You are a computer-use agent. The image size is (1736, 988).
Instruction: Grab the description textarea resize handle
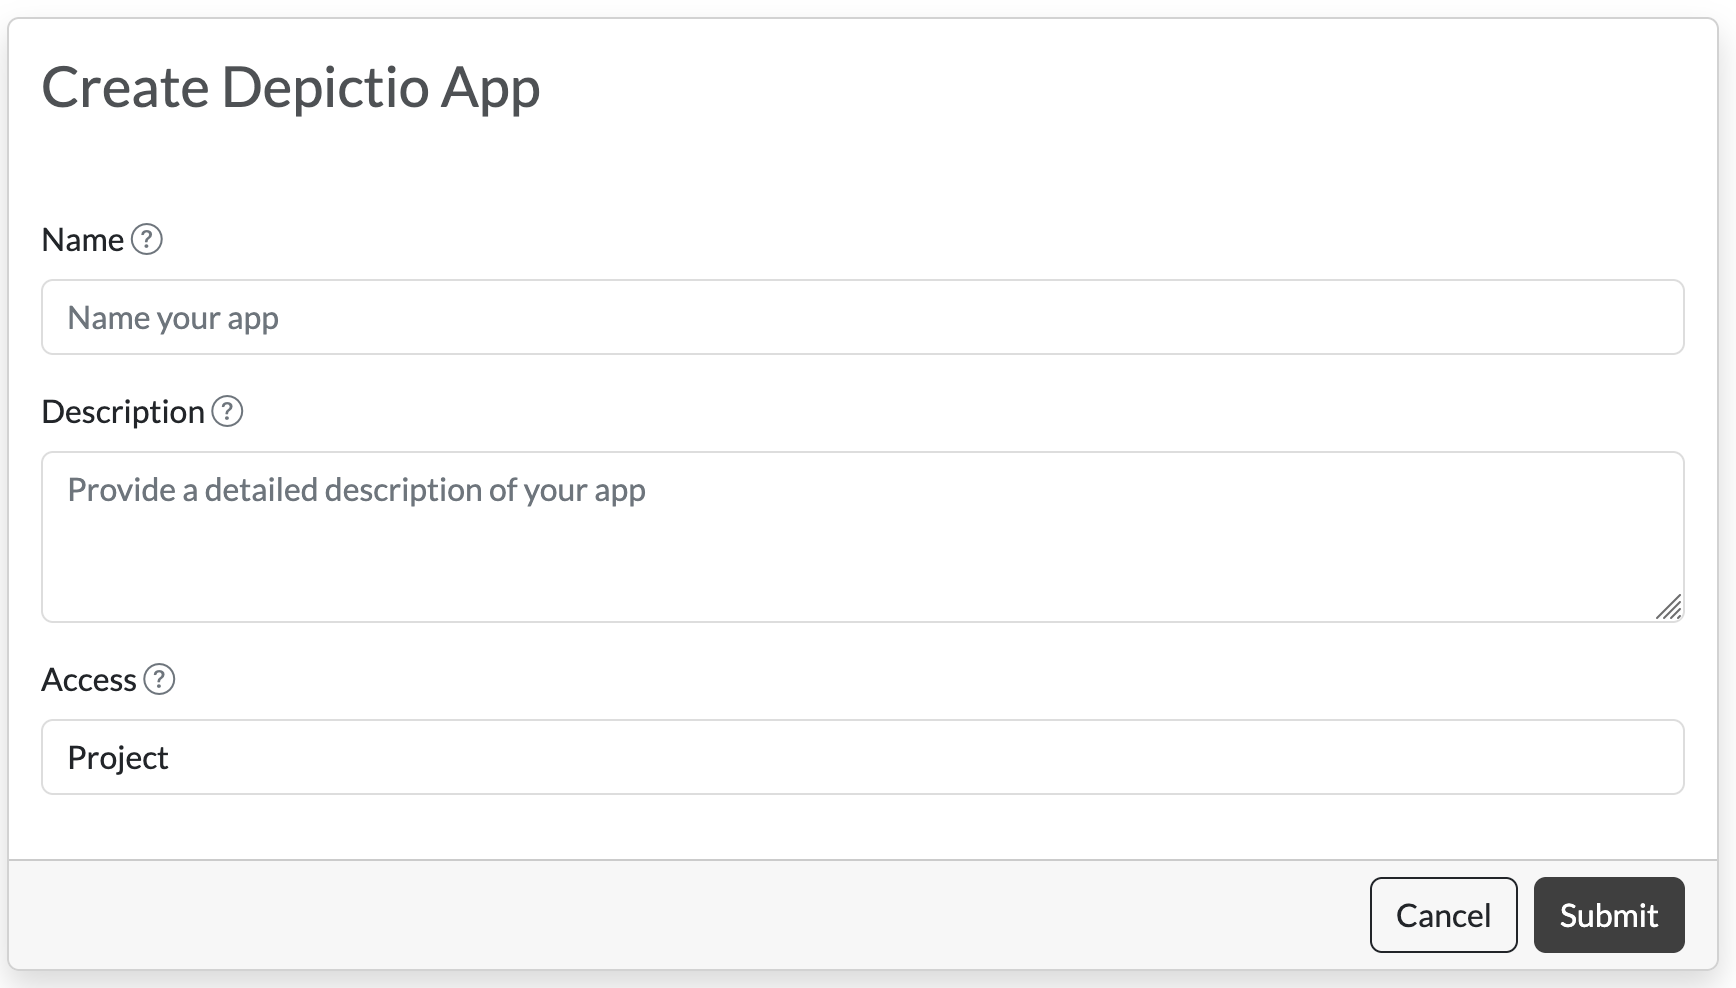(1668, 607)
